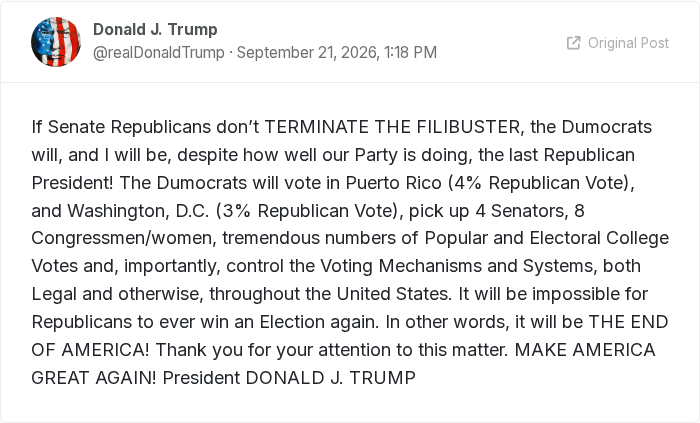
Task: Click the flag-painted profile avatar
Action: (56, 42)
